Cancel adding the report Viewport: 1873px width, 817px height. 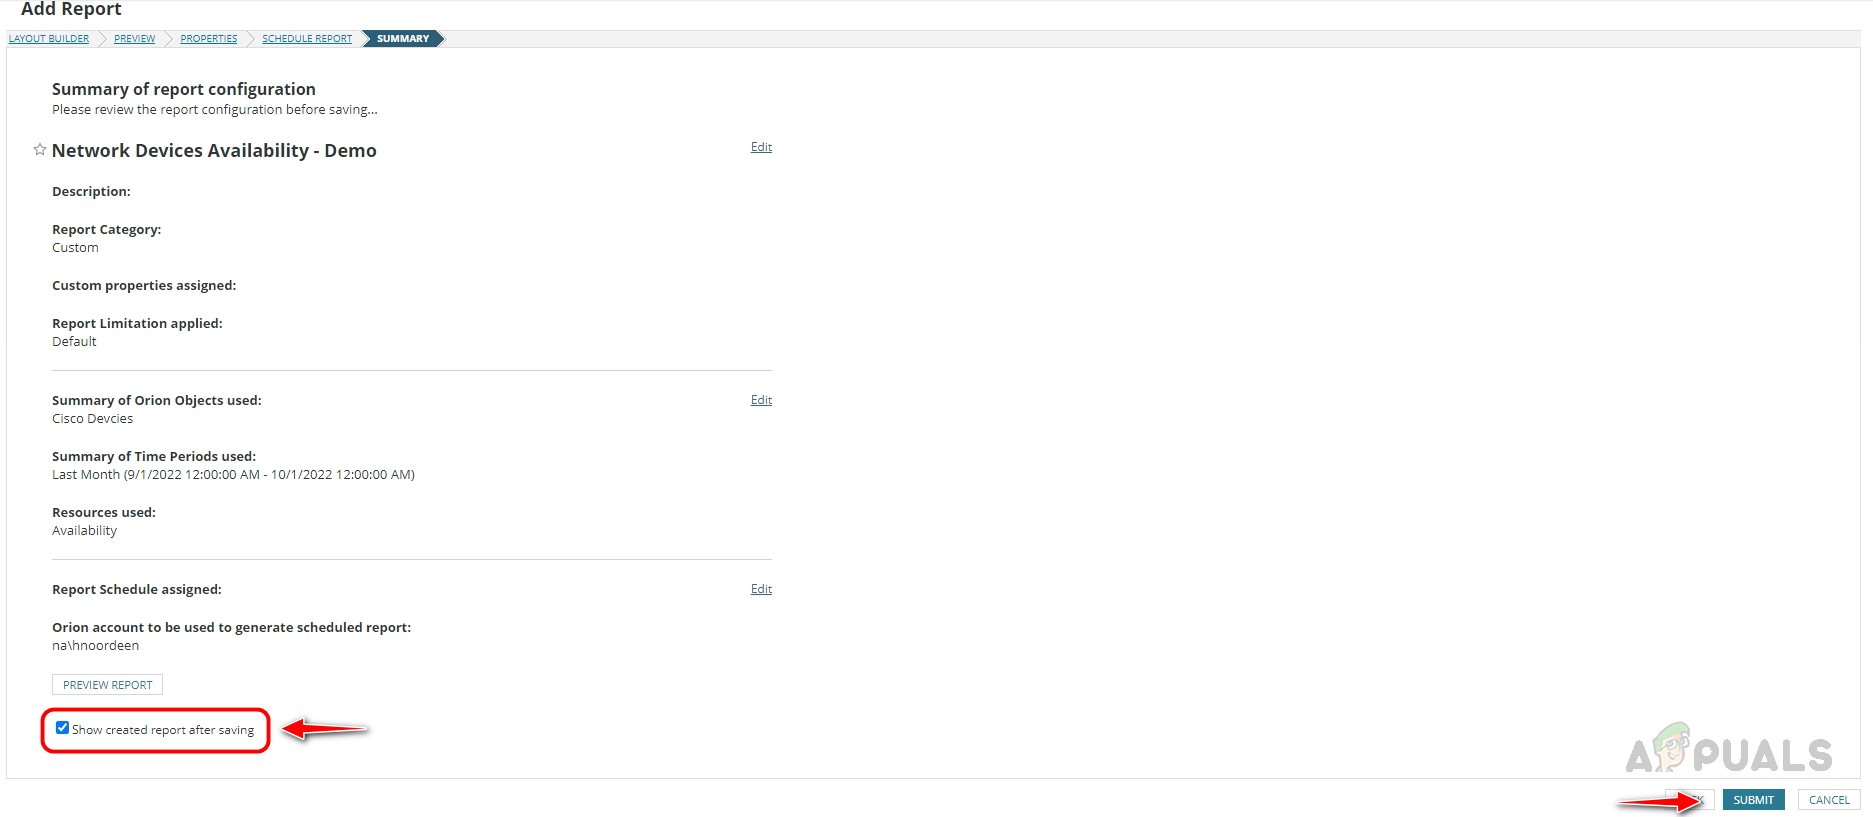pos(1828,800)
